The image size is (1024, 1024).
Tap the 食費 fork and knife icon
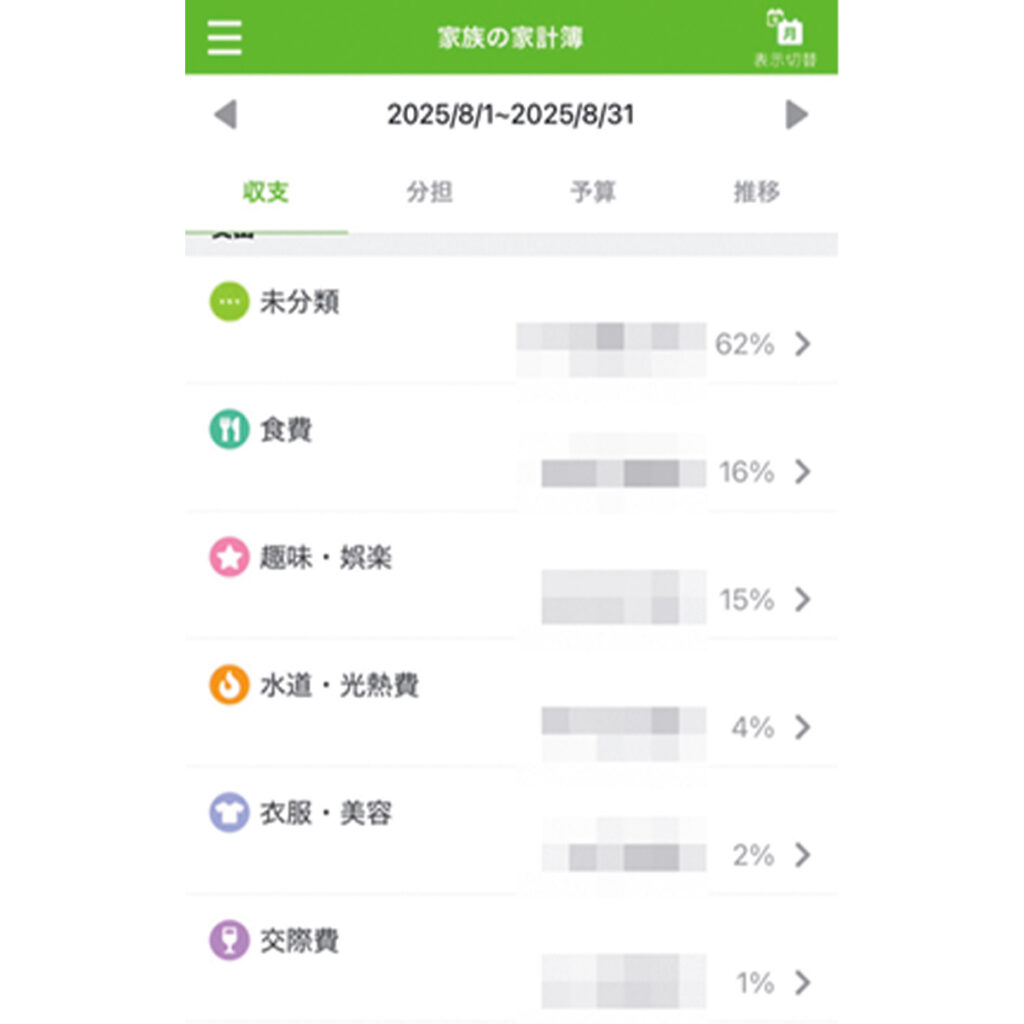pos(229,430)
